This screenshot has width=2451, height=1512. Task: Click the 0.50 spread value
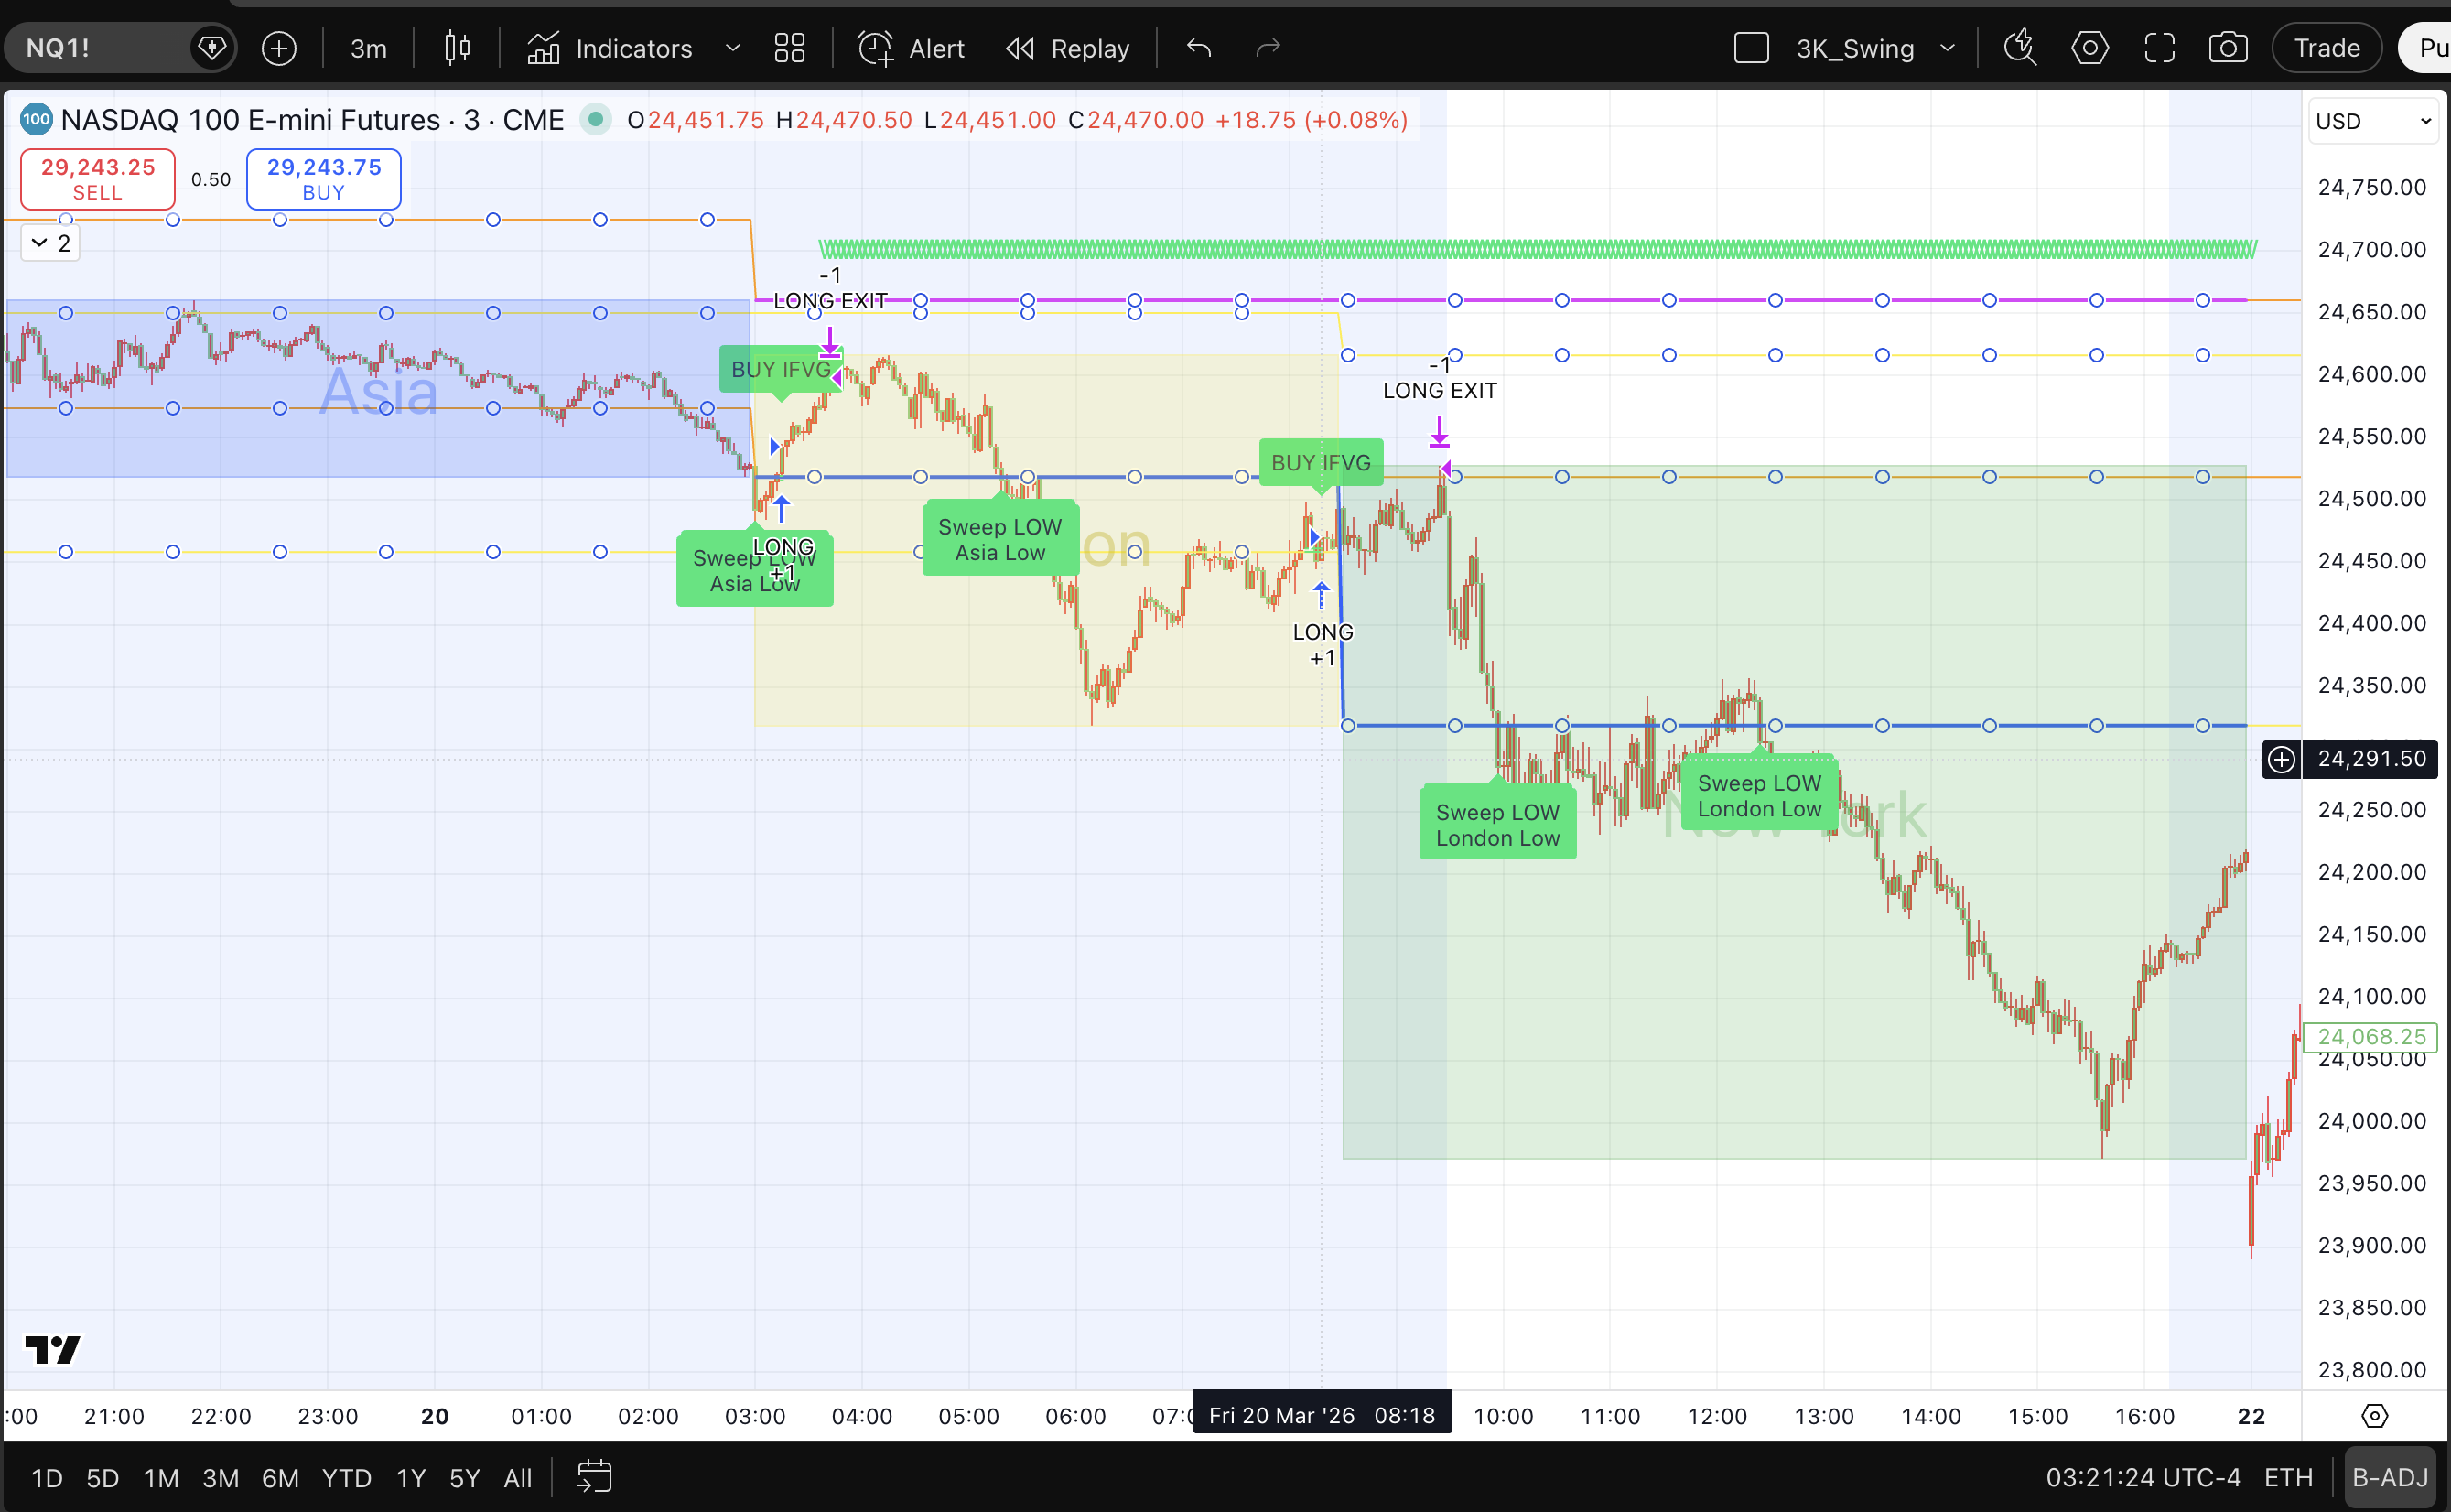pos(211,179)
